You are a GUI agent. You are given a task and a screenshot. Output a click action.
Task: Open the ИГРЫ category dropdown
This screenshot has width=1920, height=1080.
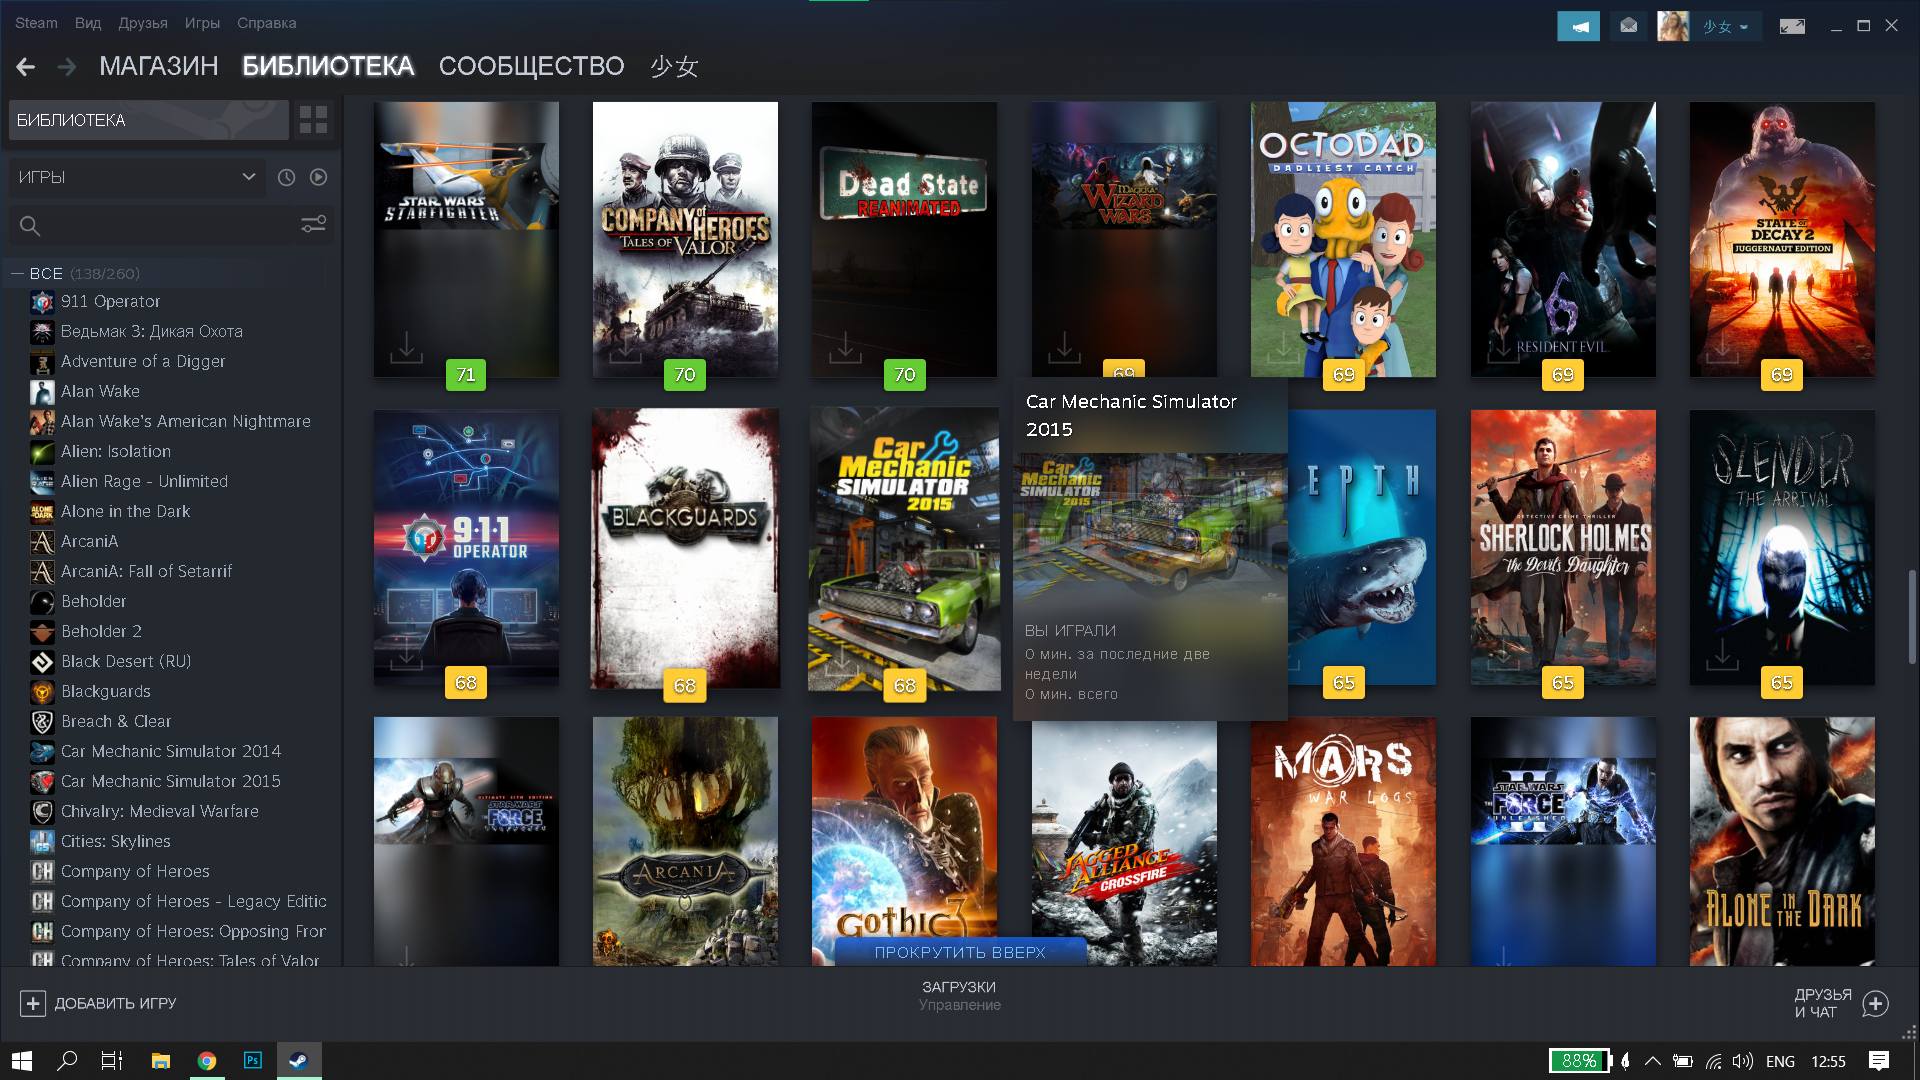[x=138, y=177]
